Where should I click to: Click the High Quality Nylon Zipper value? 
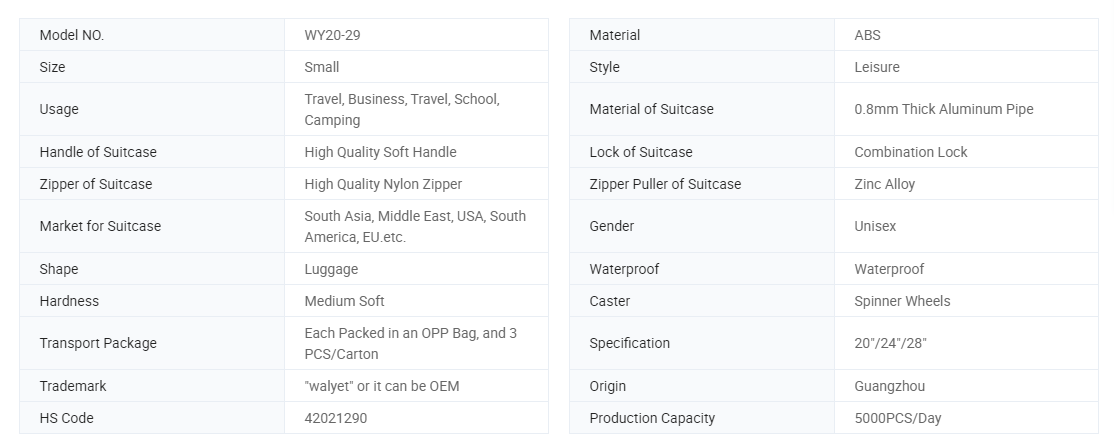point(383,184)
